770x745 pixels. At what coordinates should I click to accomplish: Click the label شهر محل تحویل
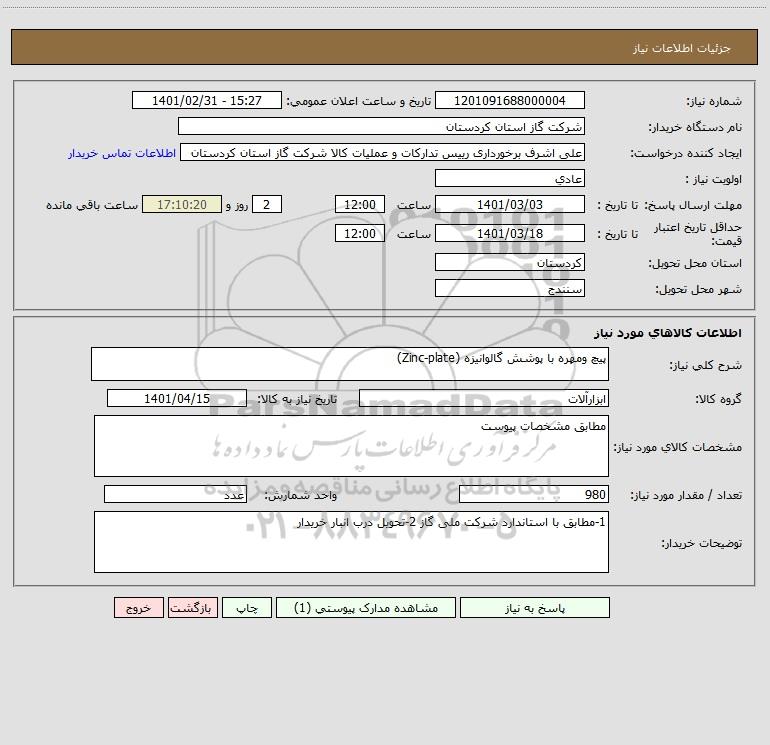point(699,289)
